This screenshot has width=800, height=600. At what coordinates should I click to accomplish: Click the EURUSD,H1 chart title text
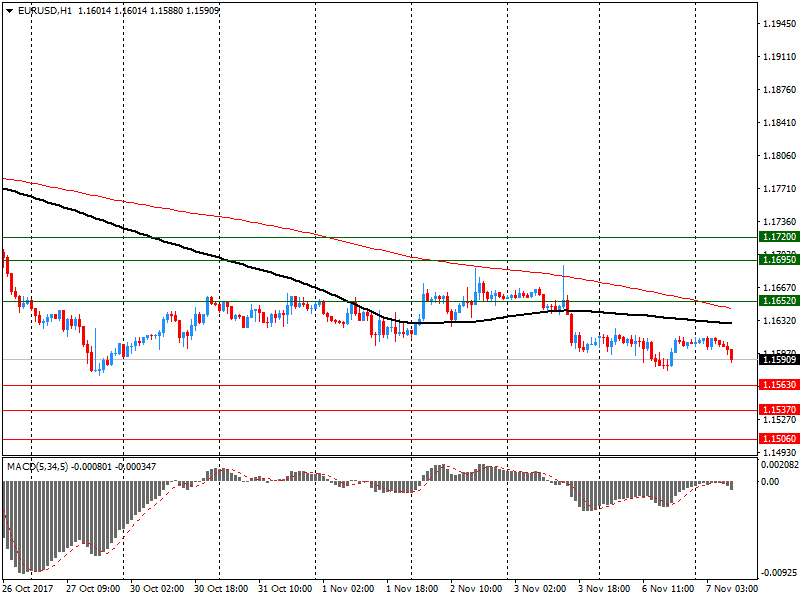point(45,10)
